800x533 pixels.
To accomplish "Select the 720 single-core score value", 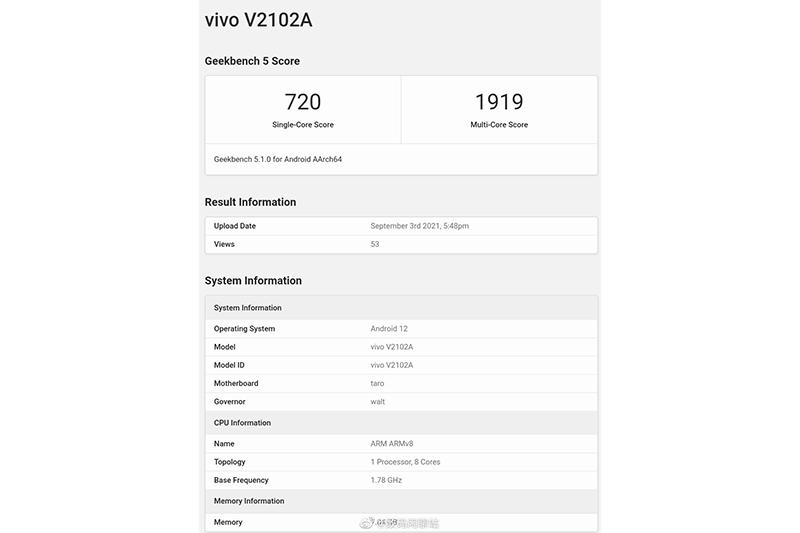I will pyautogui.click(x=303, y=102).
